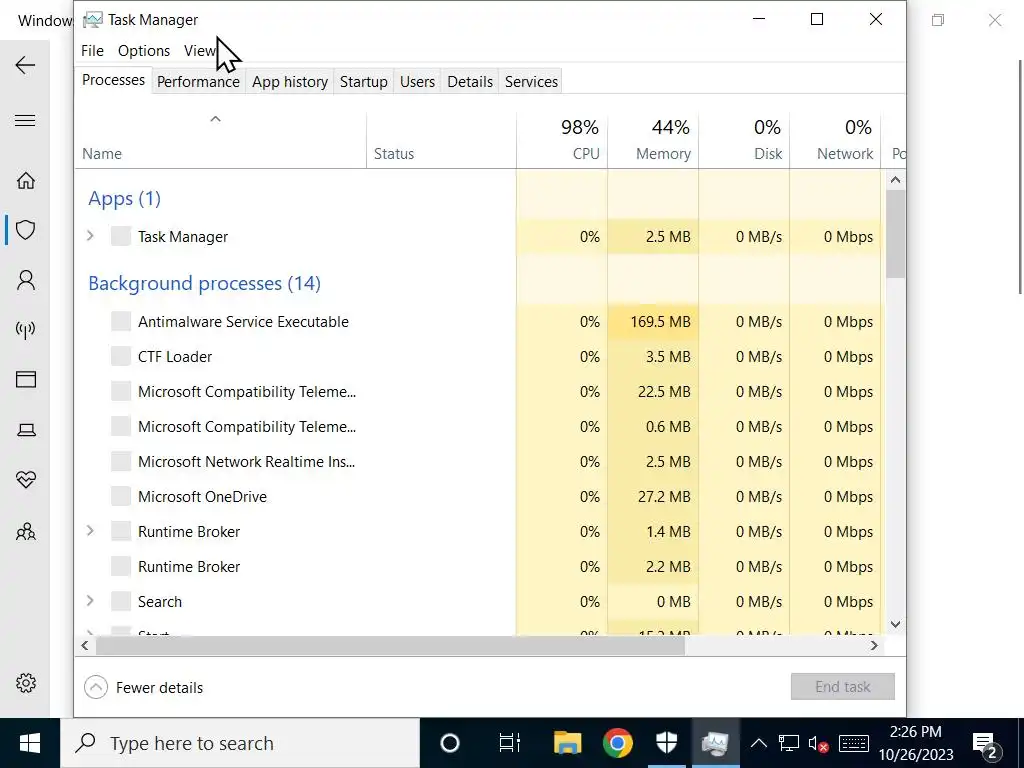Open the network status tray icon
This screenshot has height=768, width=1024.
(x=788, y=743)
